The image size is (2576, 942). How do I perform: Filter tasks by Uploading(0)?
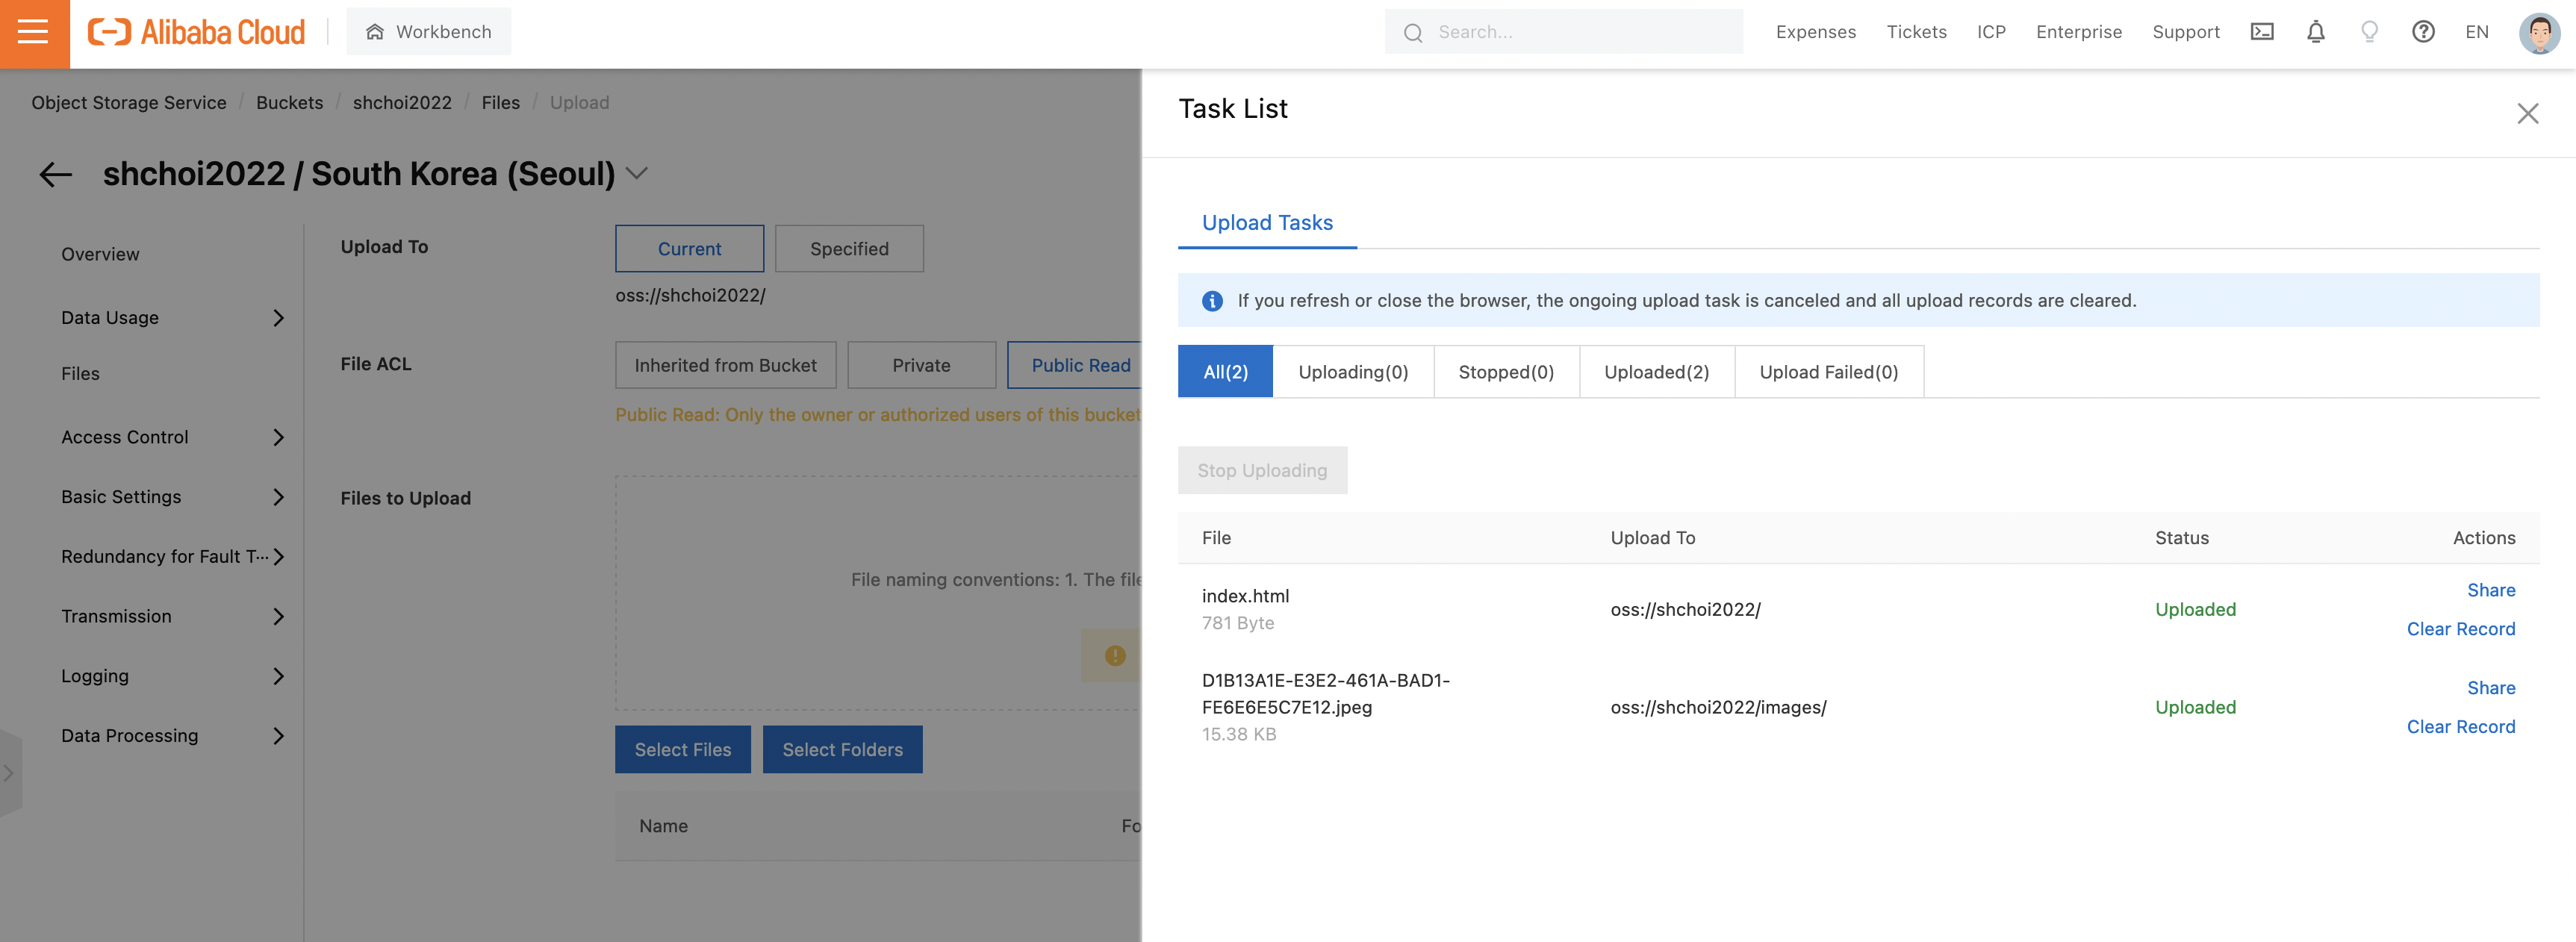pos(1352,372)
